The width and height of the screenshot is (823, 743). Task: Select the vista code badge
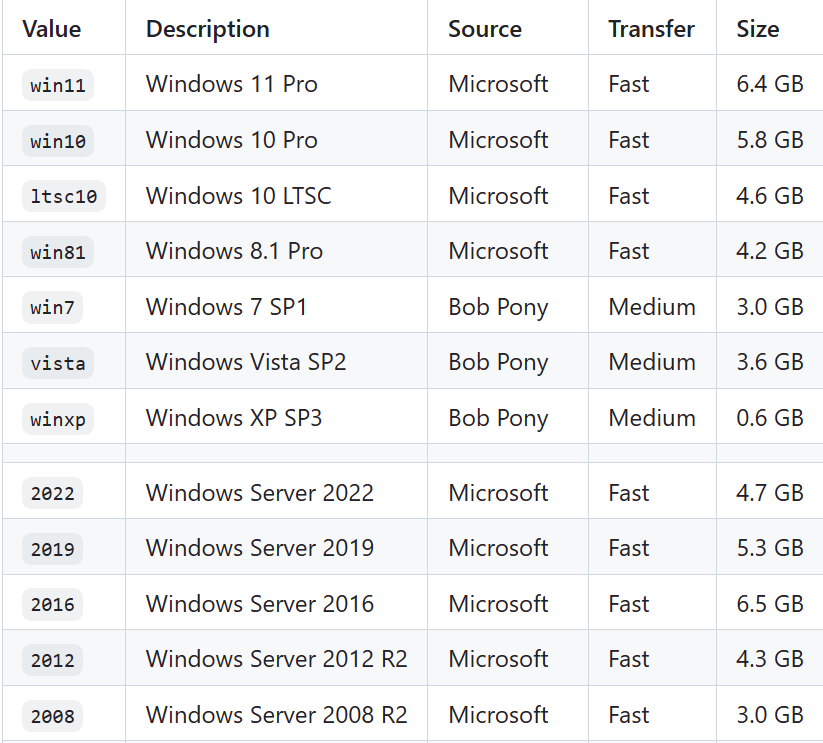point(58,363)
